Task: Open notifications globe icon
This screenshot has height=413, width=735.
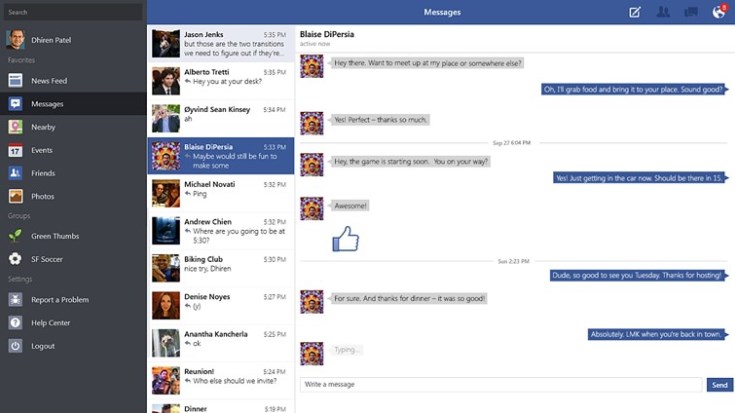Action: coord(719,12)
